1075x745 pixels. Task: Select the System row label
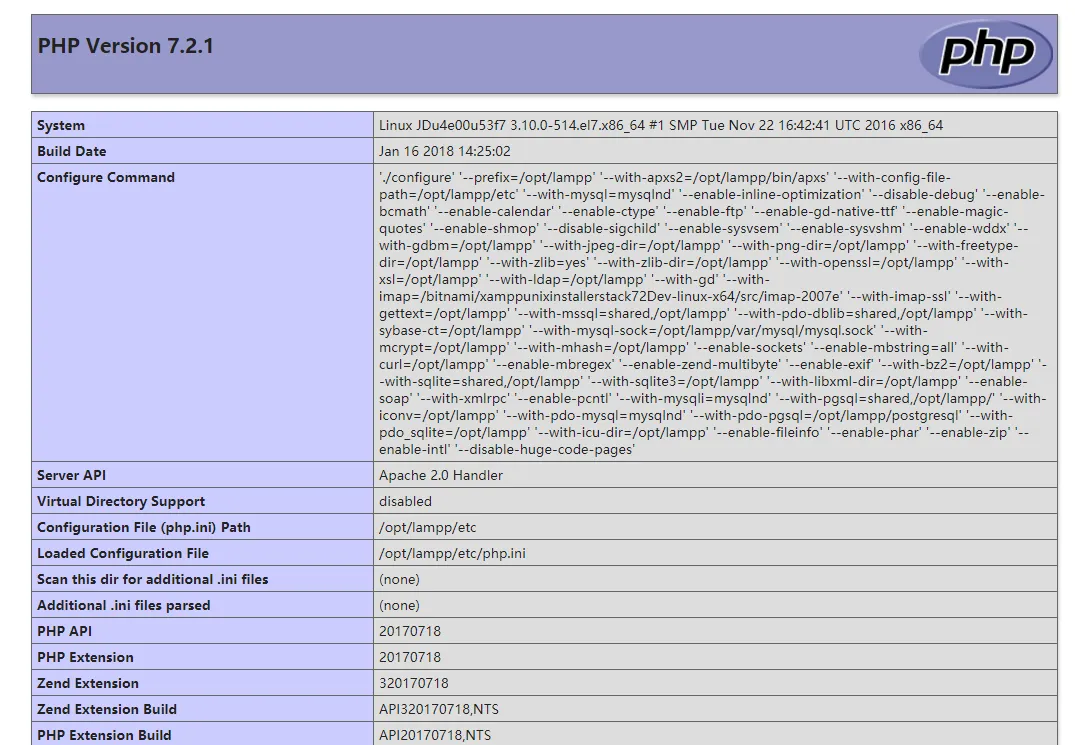(61, 125)
